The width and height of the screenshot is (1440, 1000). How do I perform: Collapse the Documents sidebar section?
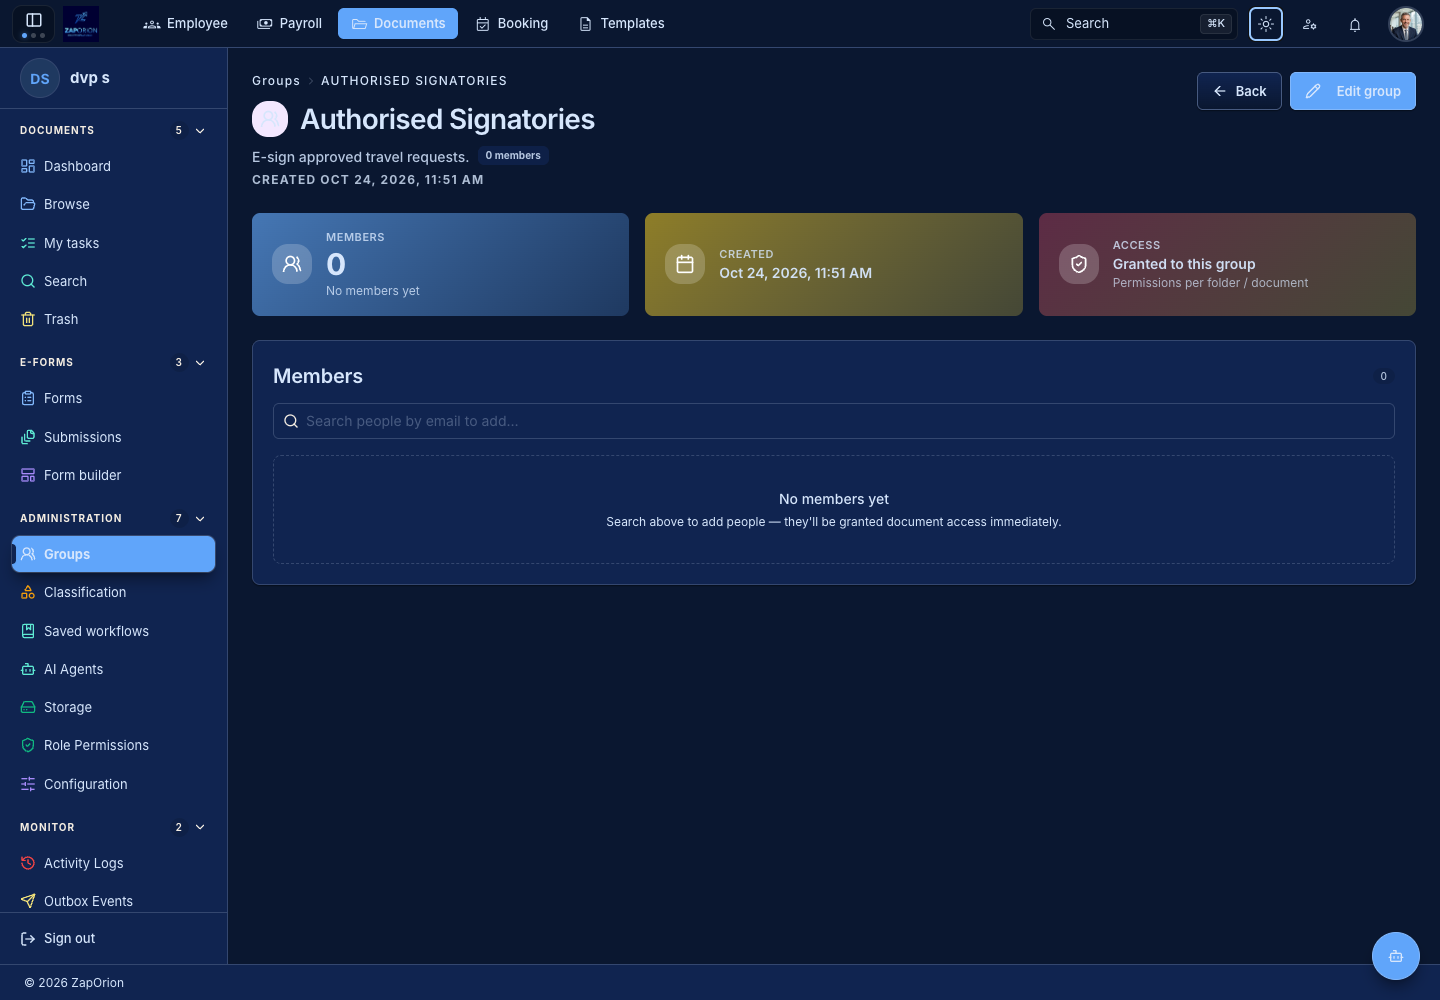200,131
